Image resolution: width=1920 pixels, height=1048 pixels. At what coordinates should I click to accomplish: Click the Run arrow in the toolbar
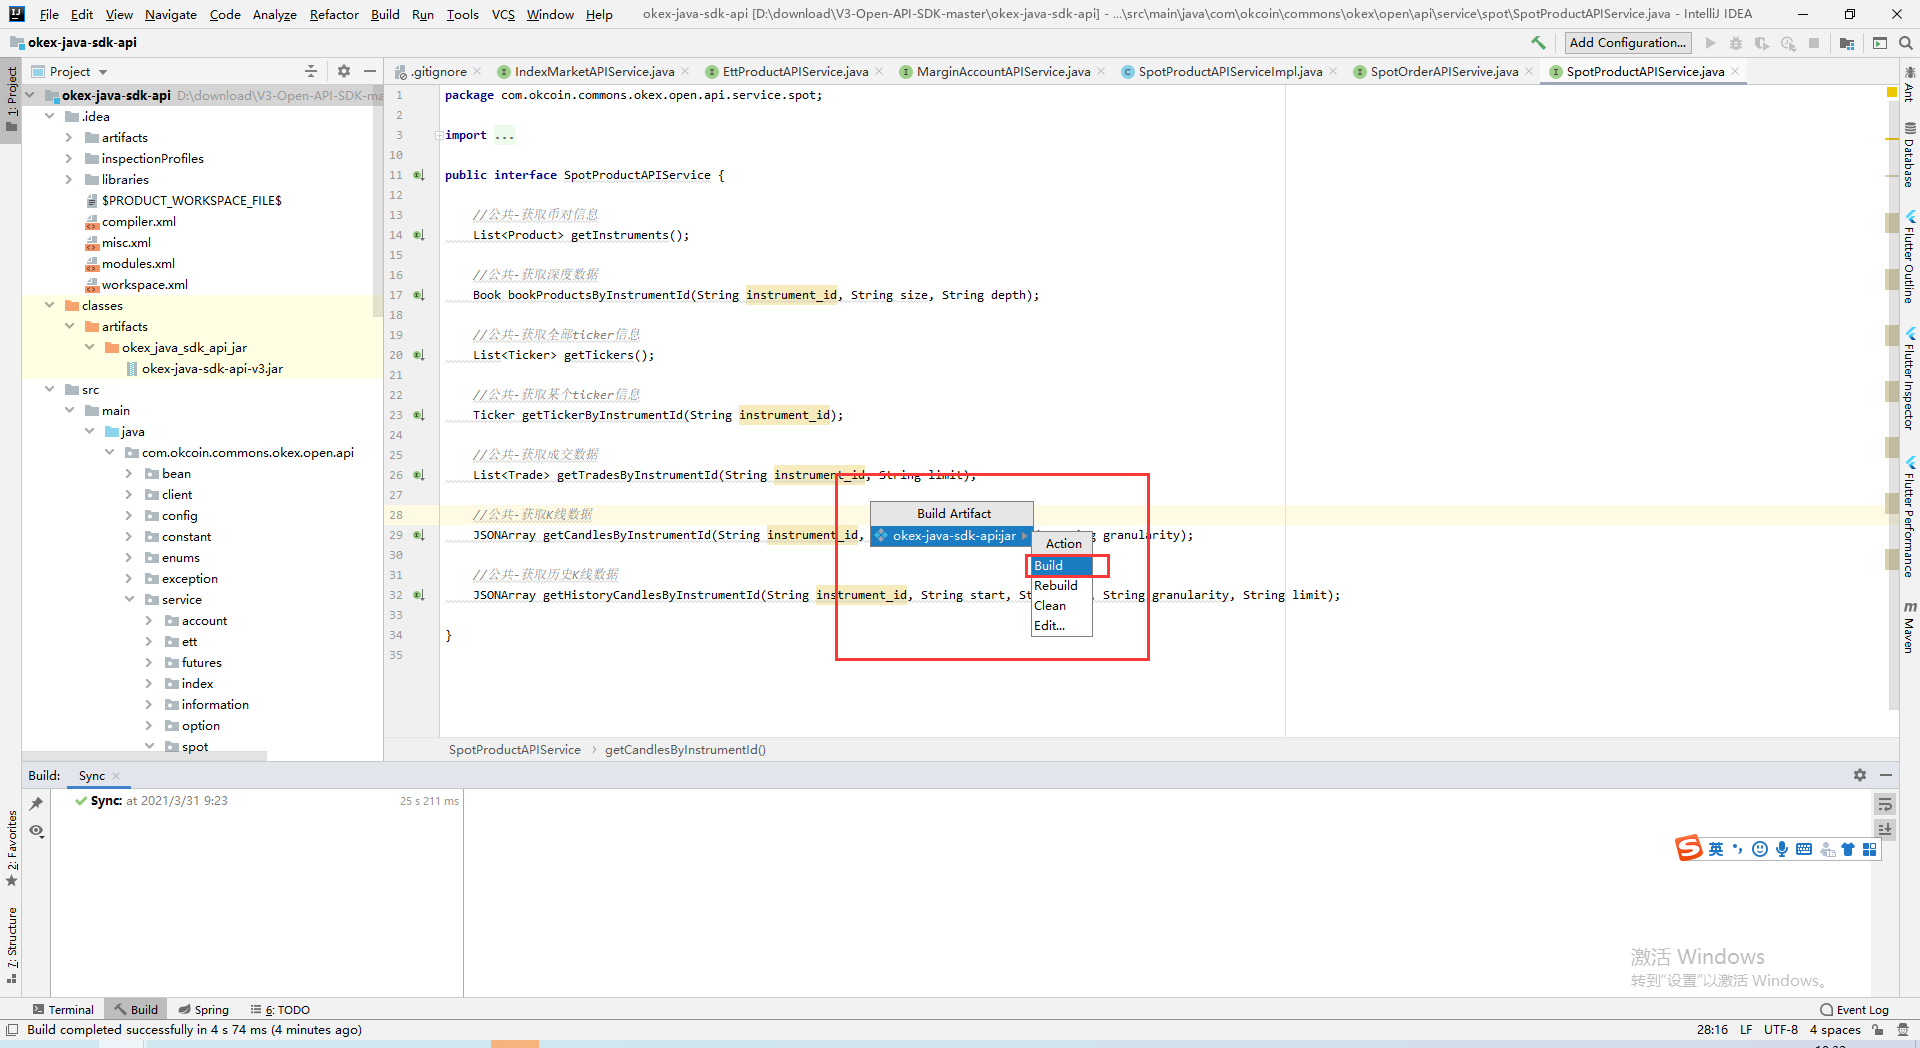1710,43
